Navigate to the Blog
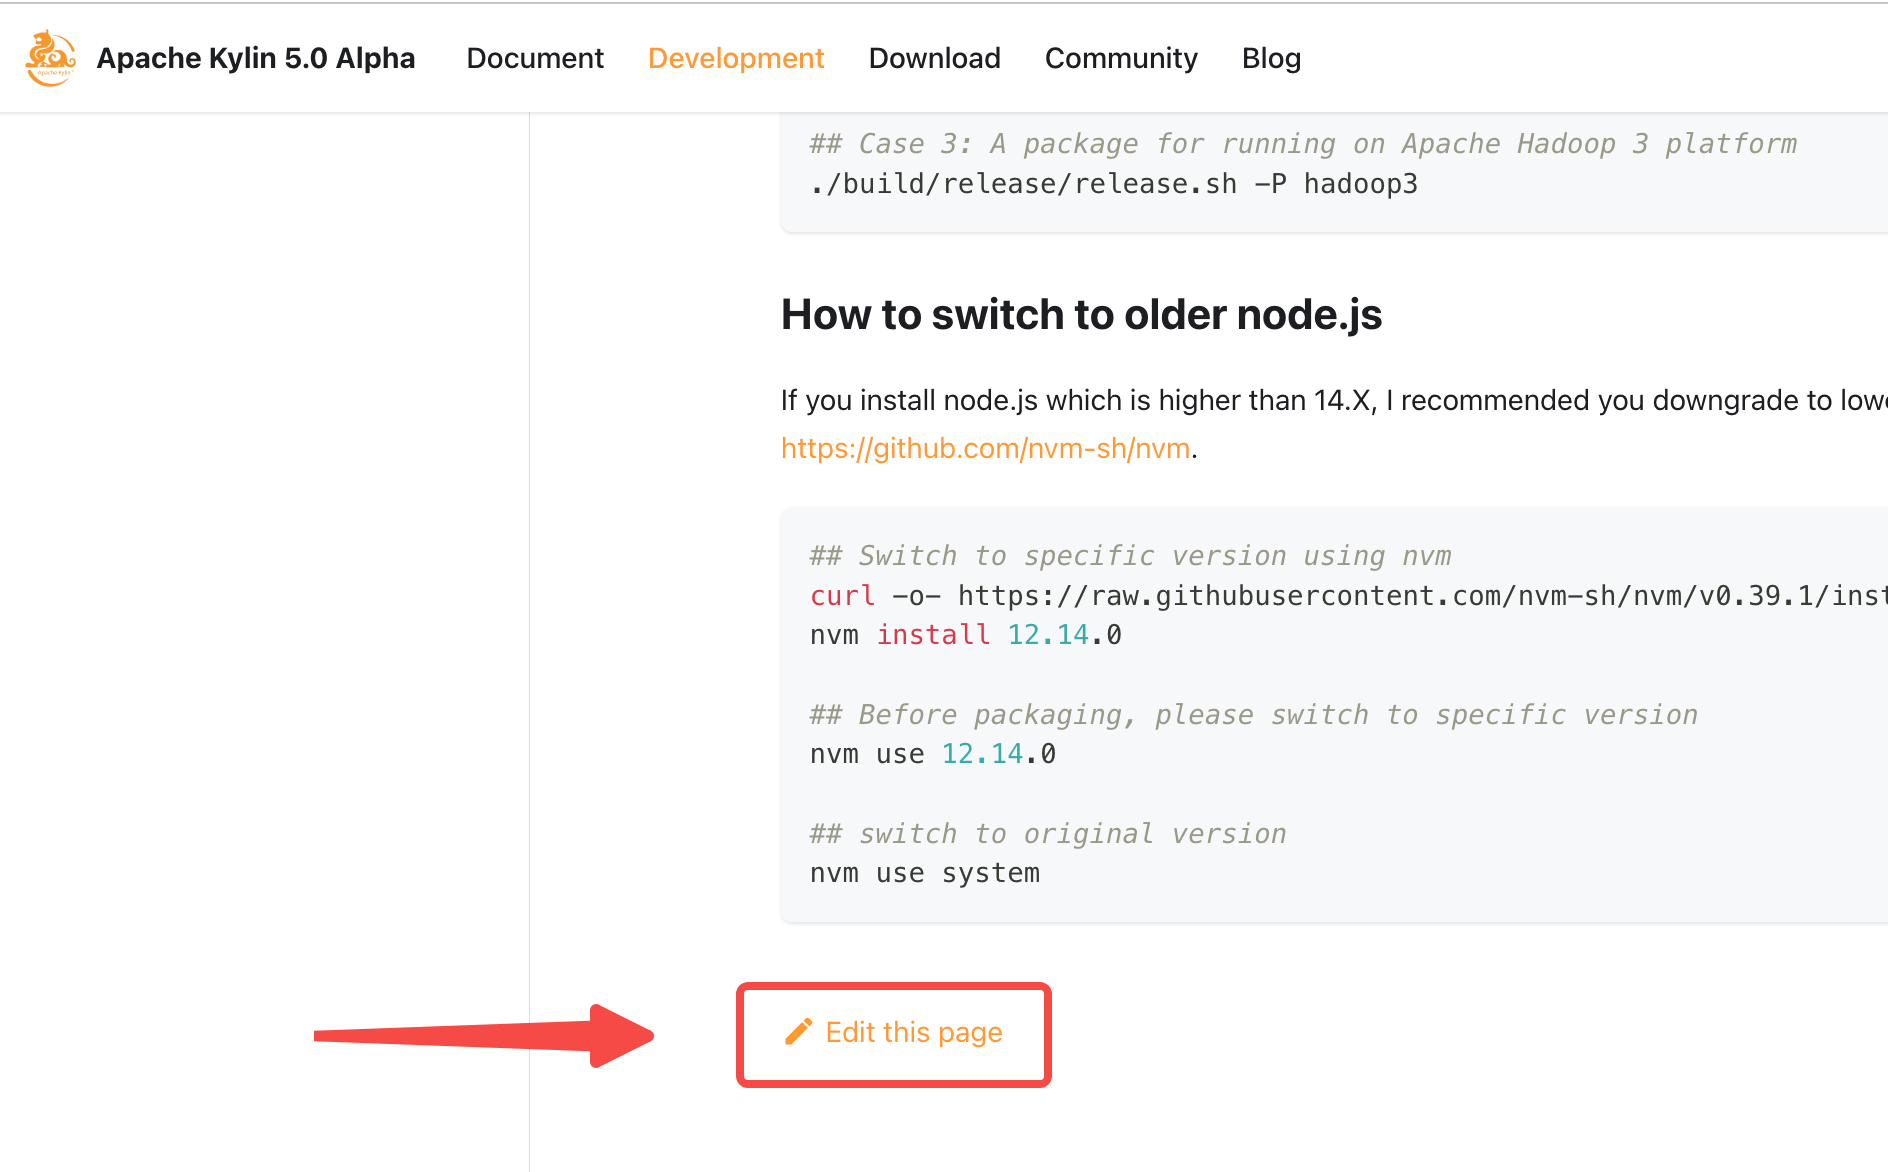1888x1172 pixels. [1271, 58]
